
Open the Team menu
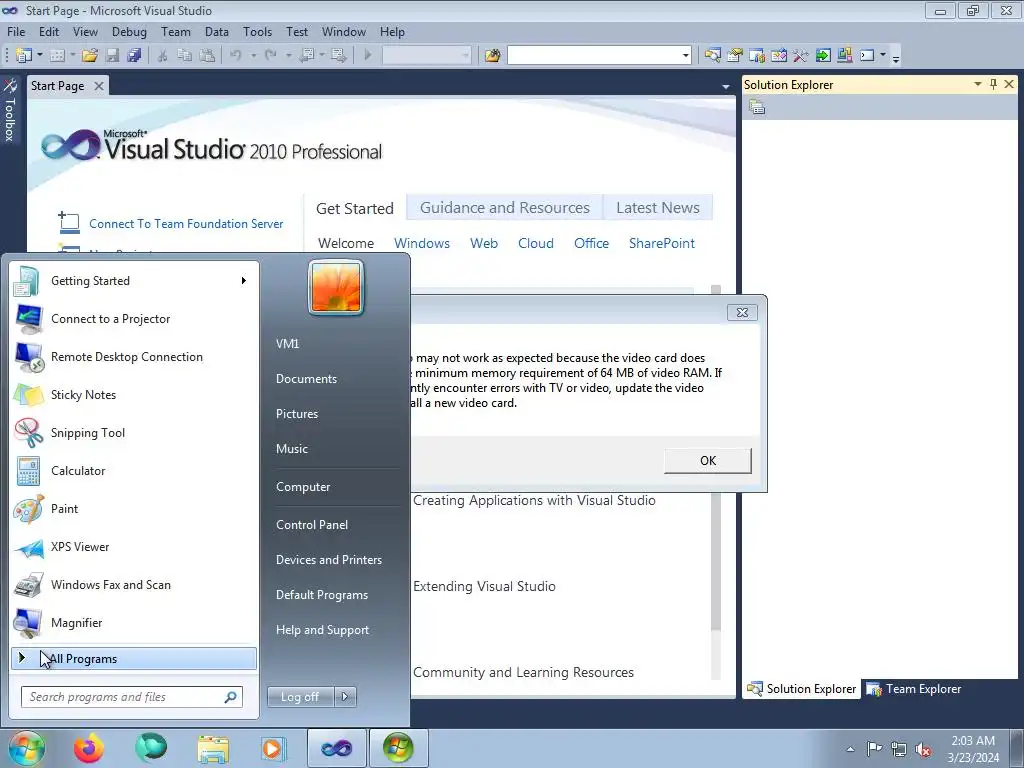[x=176, y=31]
